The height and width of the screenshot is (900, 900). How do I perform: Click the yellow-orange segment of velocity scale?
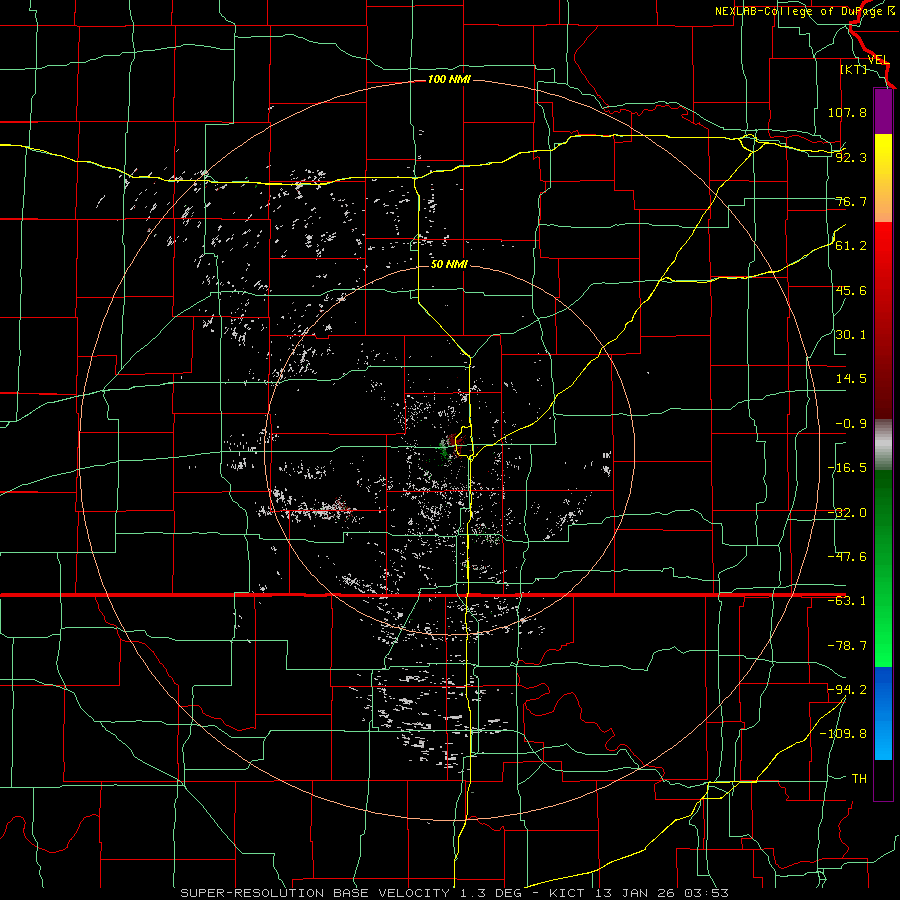(883, 178)
